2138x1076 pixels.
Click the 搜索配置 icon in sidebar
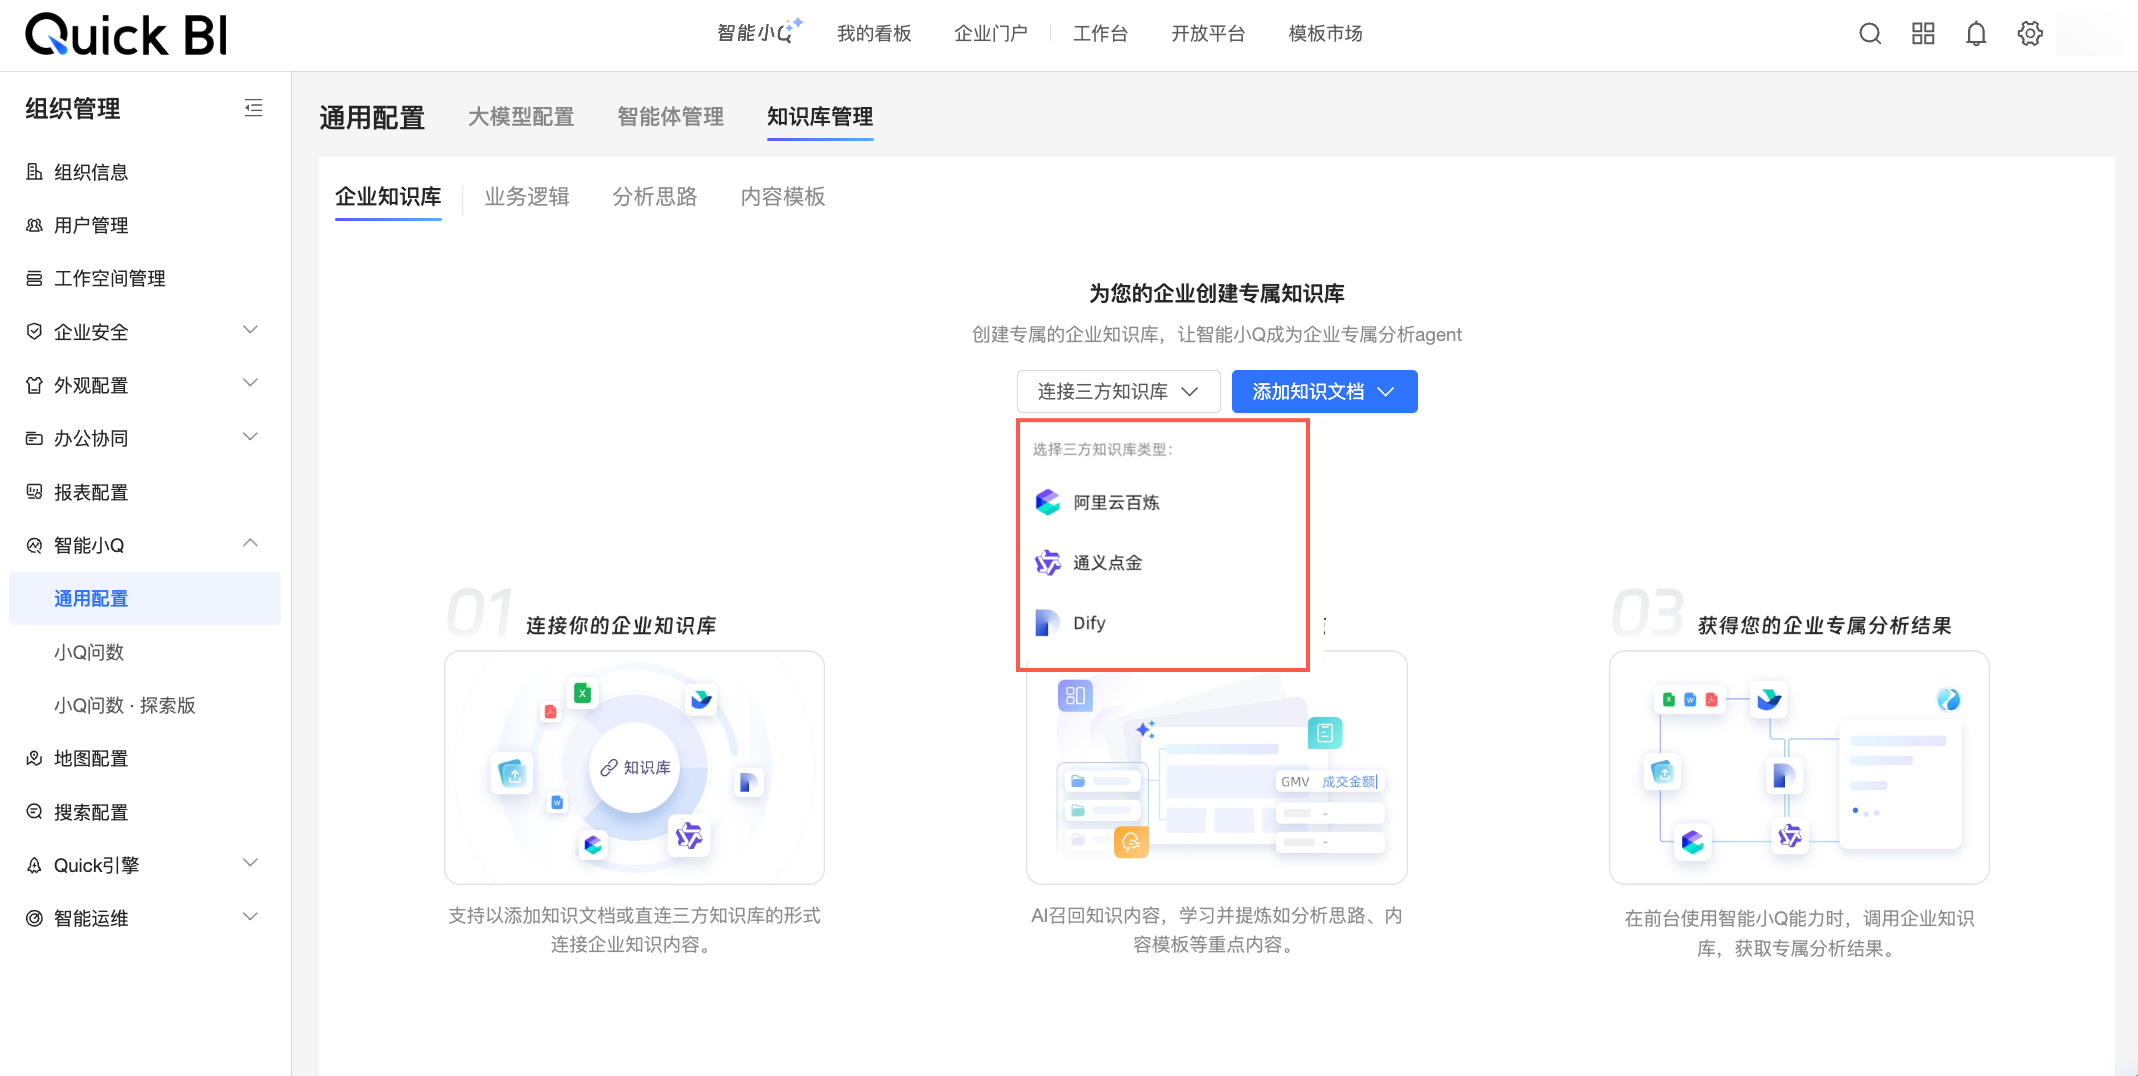tap(34, 812)
